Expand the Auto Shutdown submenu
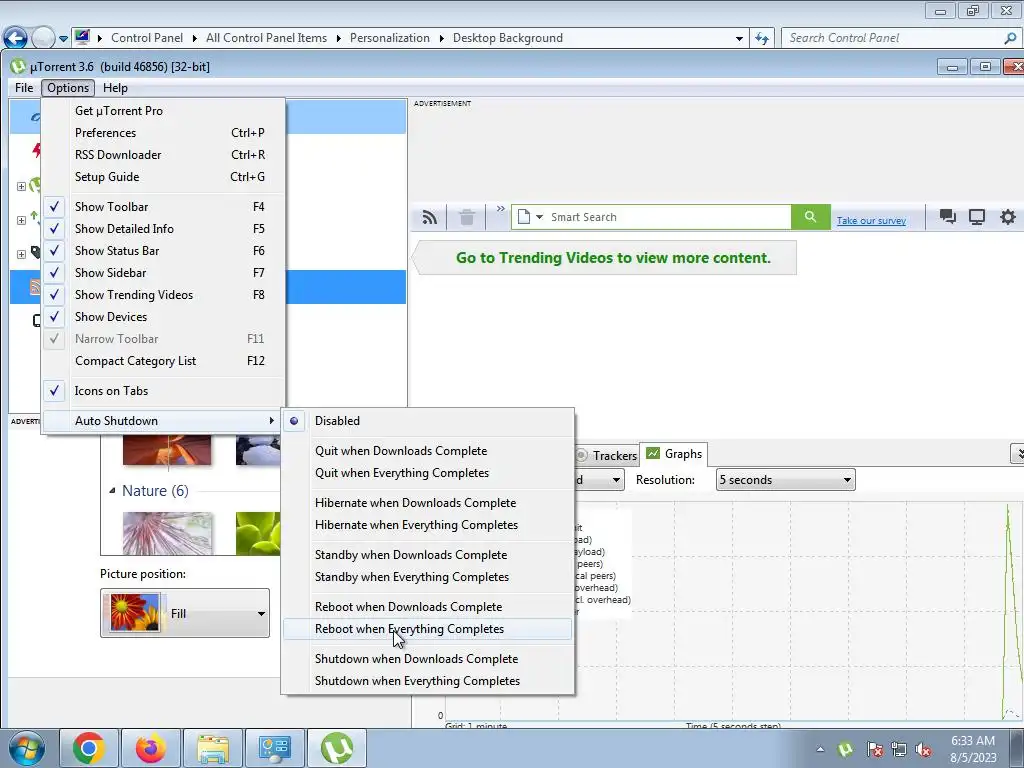 coord(164,421)
